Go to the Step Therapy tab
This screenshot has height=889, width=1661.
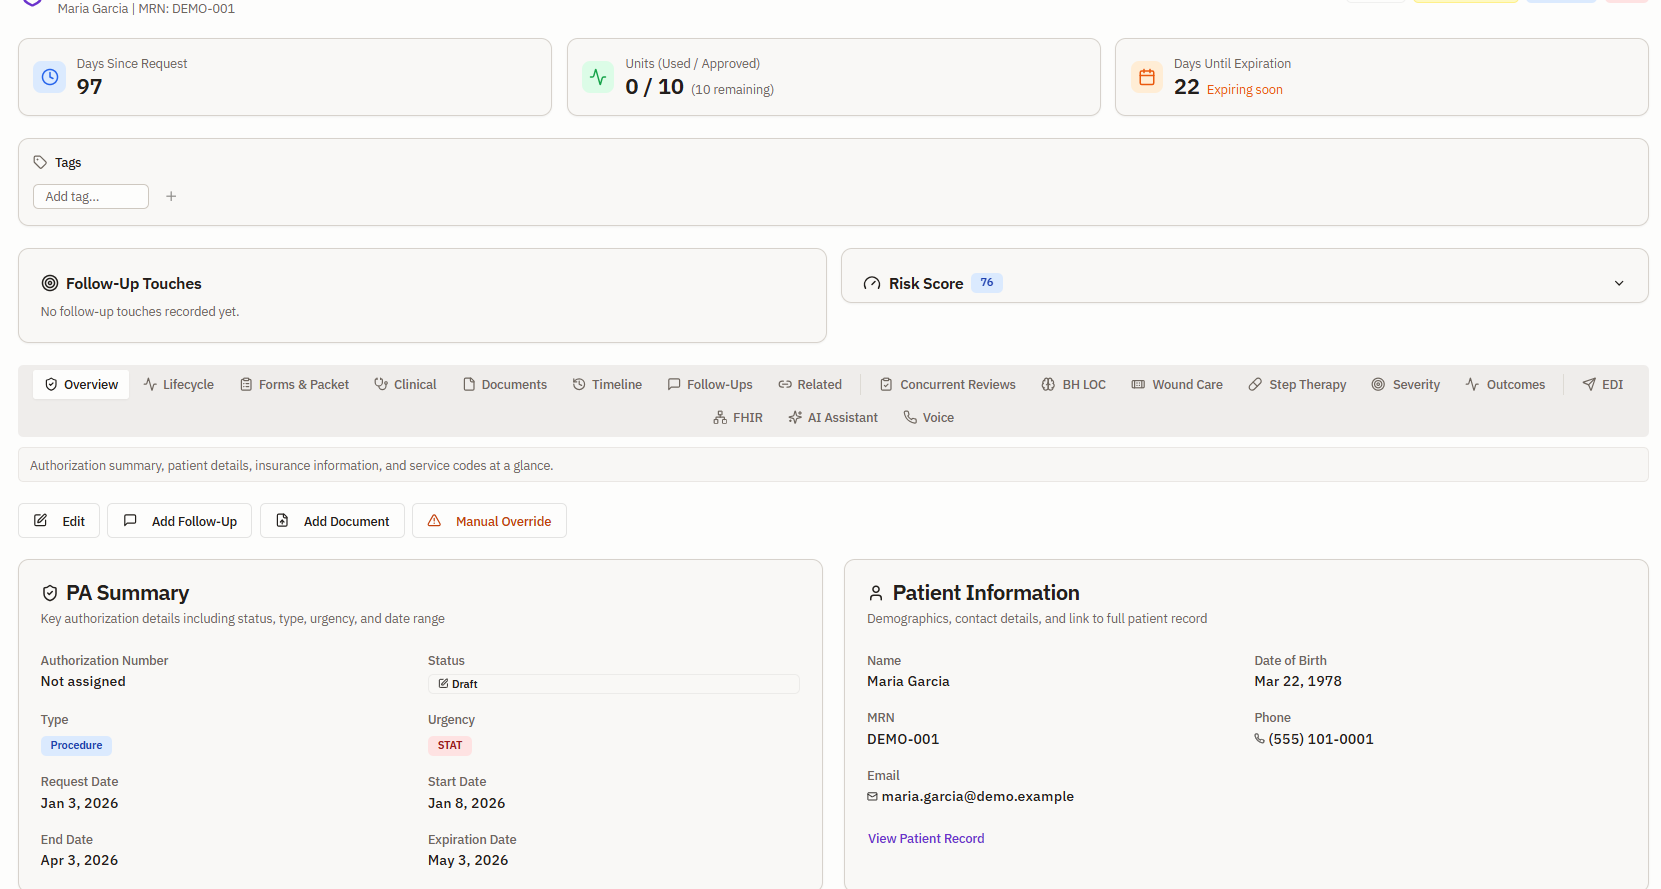click(x=1297, y=384)
